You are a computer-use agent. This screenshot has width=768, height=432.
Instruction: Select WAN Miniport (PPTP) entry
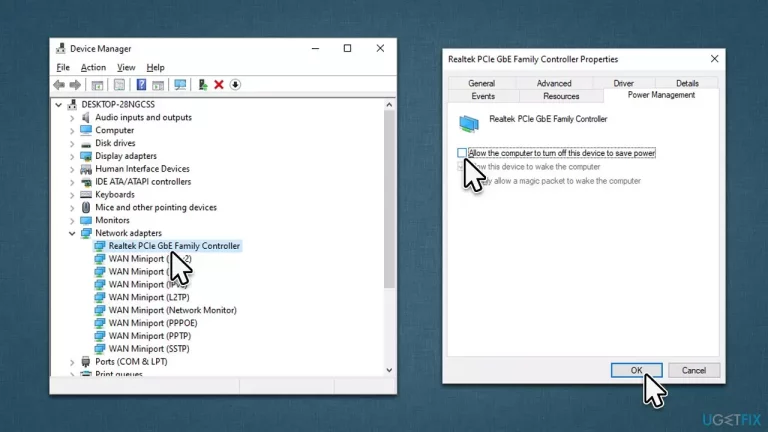point(149,336)
